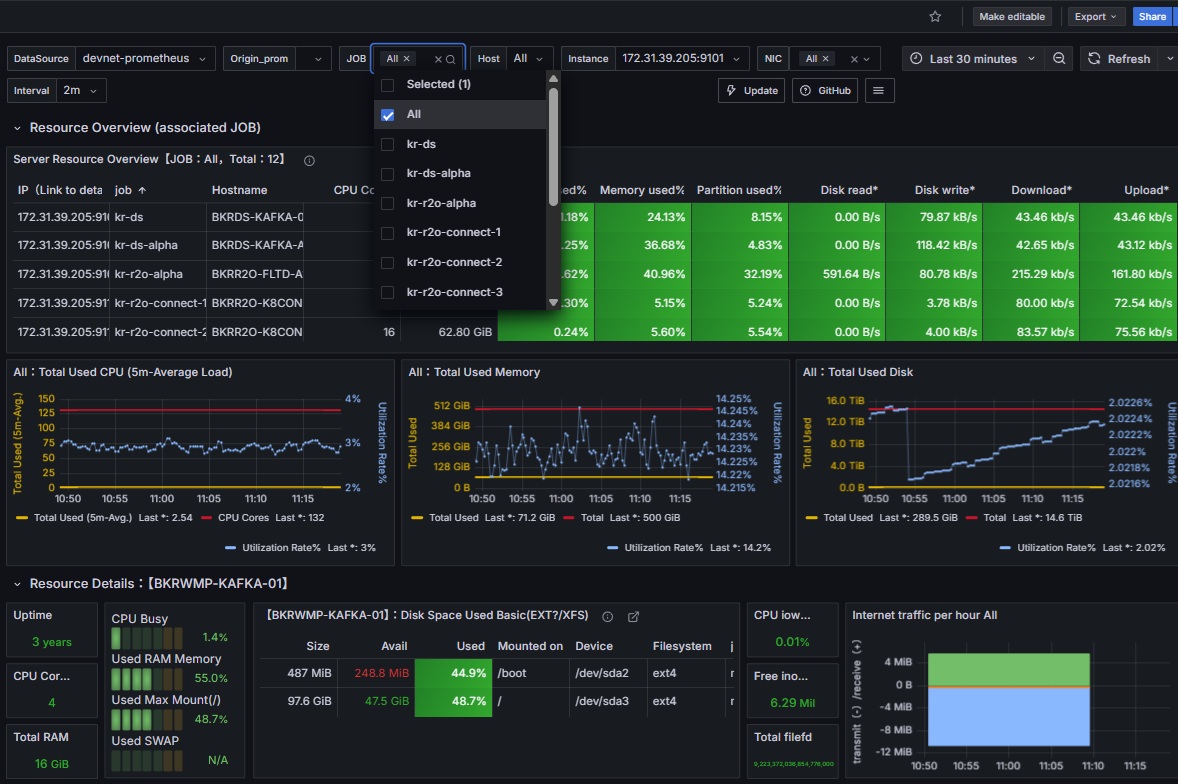Viewport: 1178px width, 784px height.
Task: Open kr-ds IP link 172.31.39.205
Action: (x=63, y=217)
